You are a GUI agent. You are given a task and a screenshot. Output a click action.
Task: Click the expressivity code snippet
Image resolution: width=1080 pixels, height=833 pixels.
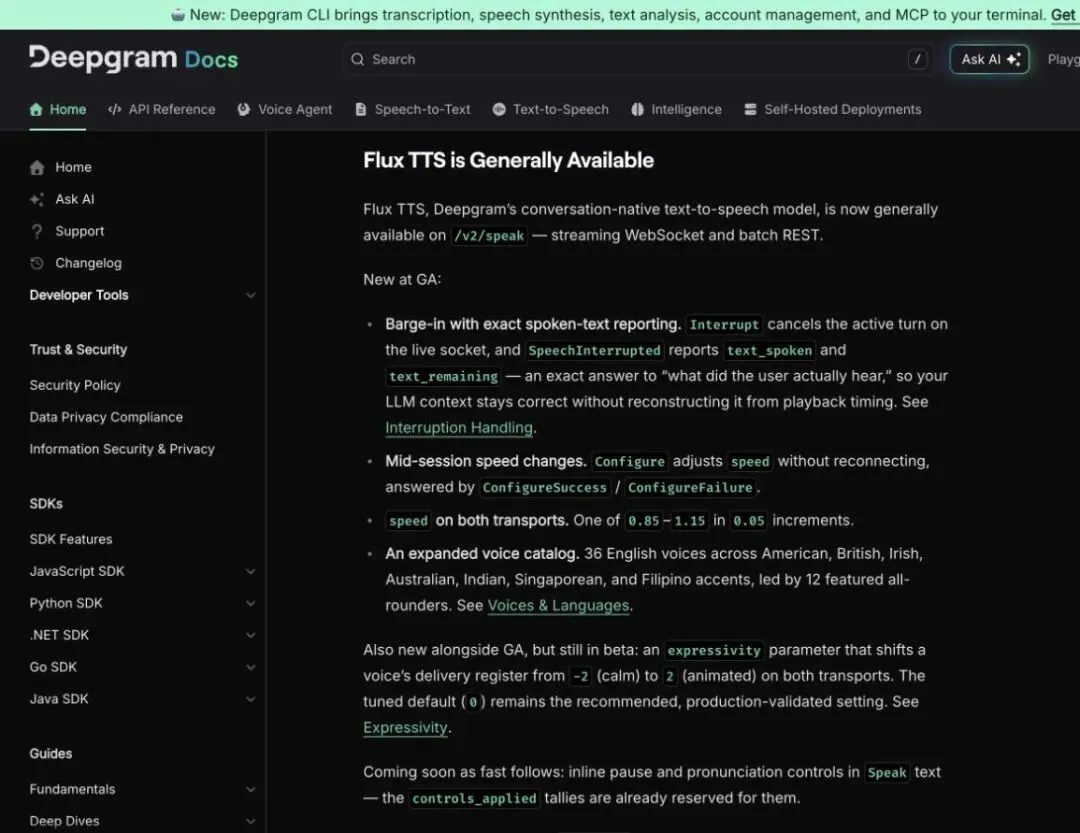tap(714, 650)
